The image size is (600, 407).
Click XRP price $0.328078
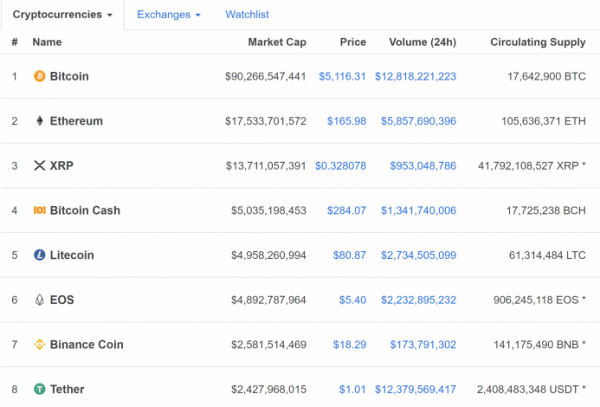coord(341,166)
